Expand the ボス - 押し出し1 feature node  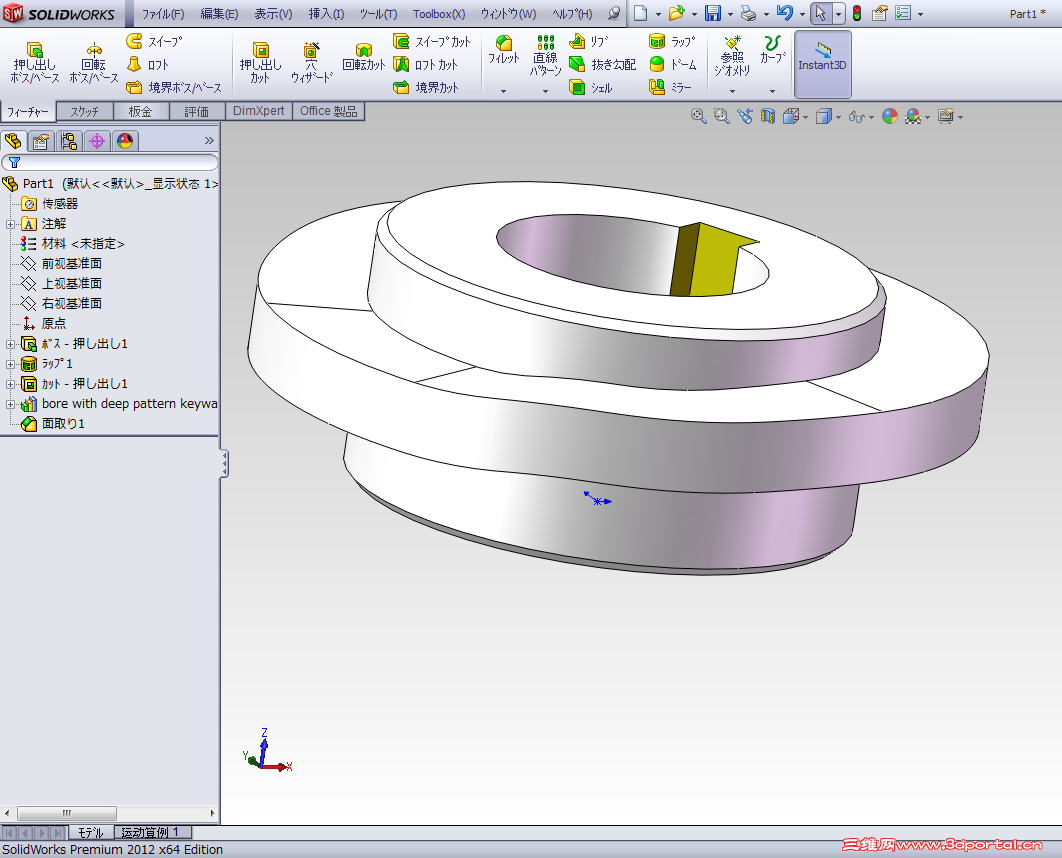[x=9, y=345]
